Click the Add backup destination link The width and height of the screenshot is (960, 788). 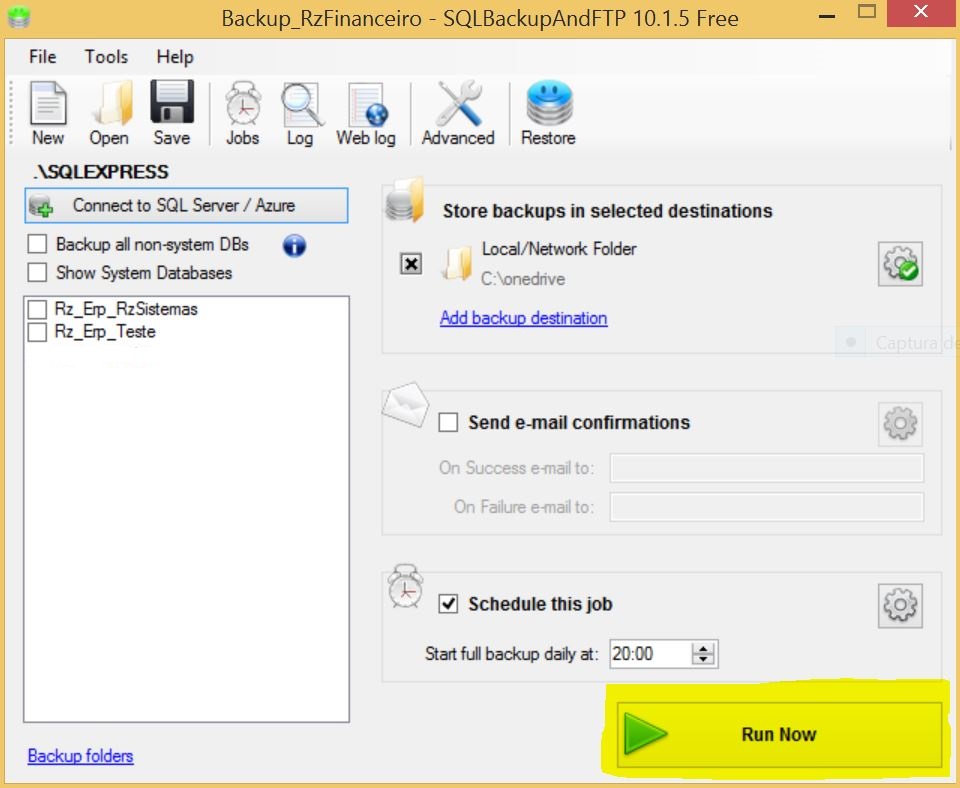tap(523, 318)
